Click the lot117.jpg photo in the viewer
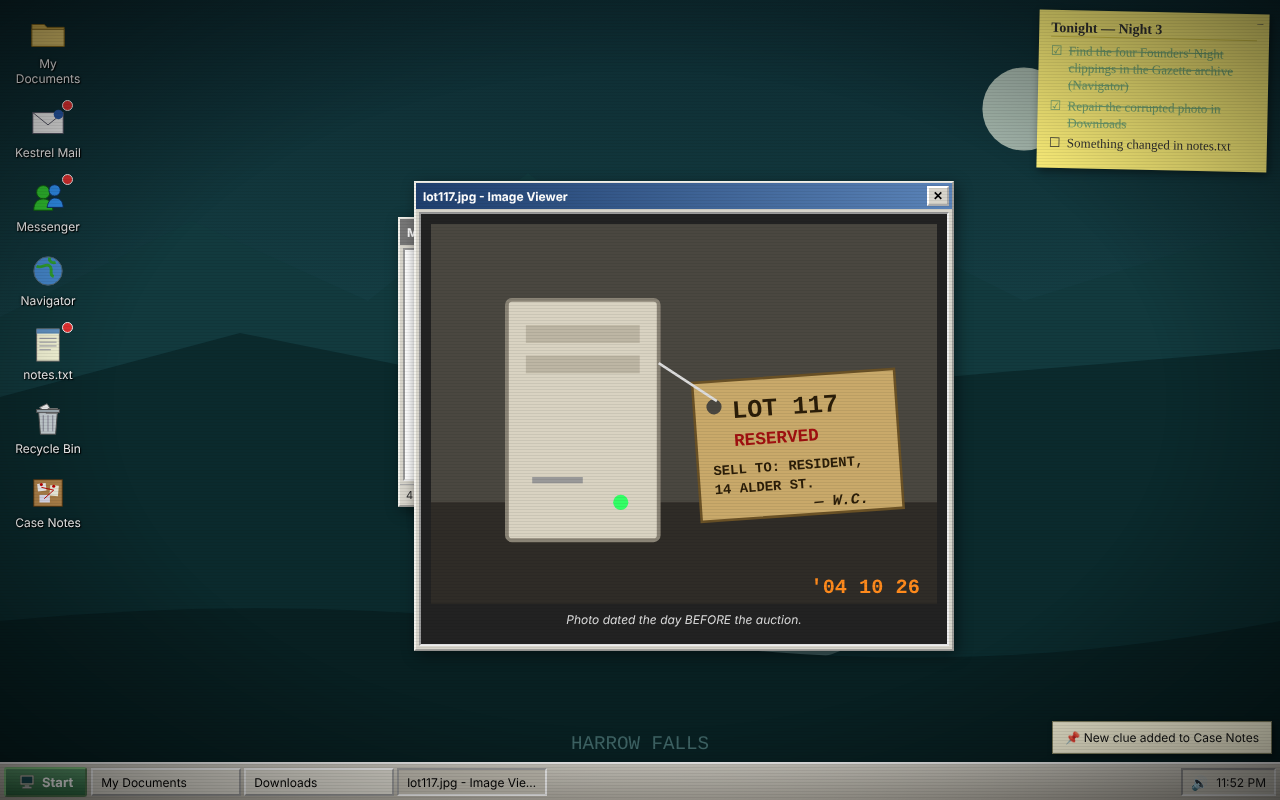1280x800 pixels. [684, 413]
